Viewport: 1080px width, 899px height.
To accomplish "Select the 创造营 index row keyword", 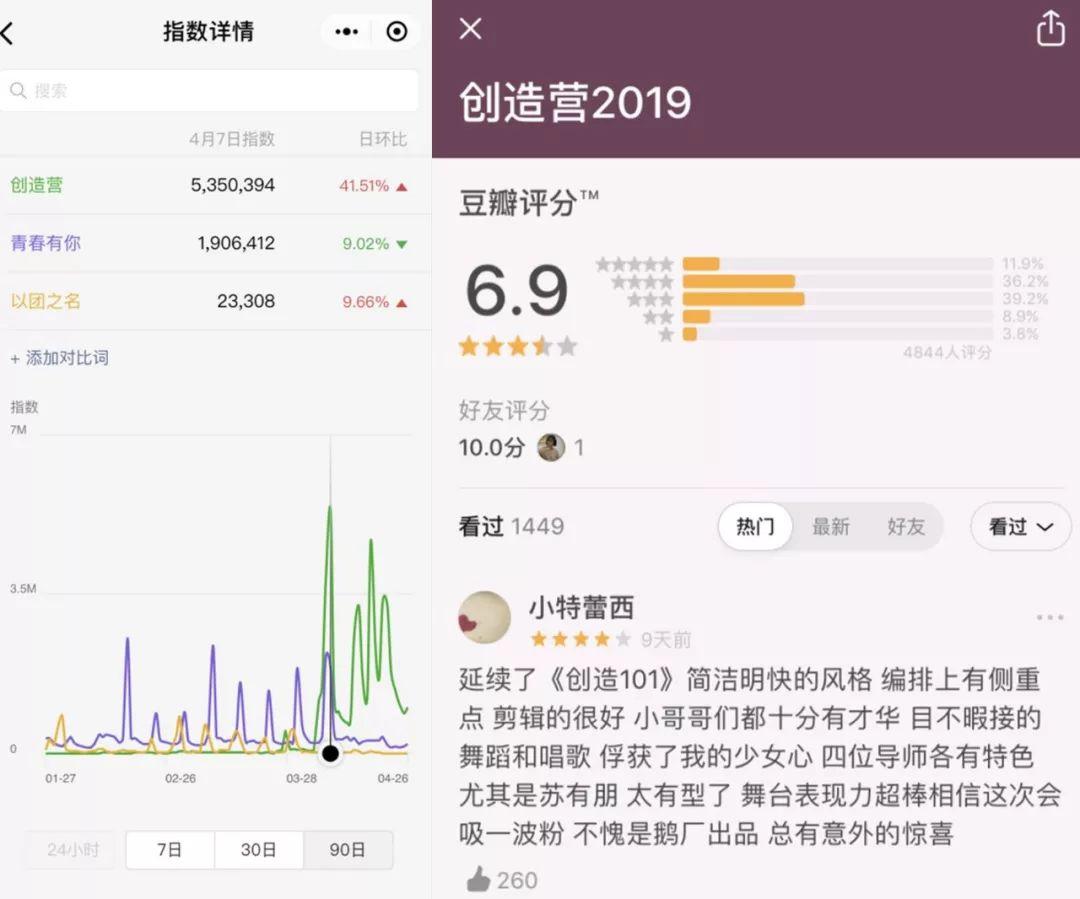I will pos(37,185).
